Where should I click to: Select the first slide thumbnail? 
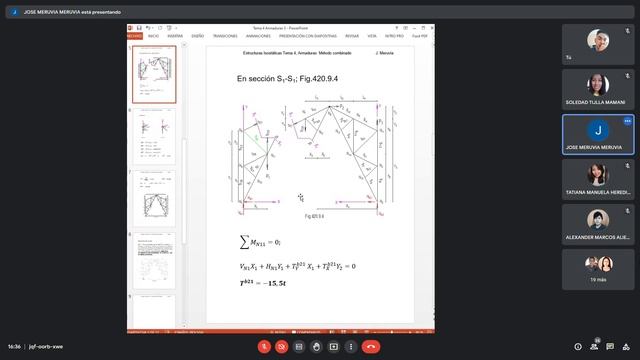[x=154, y=74]
